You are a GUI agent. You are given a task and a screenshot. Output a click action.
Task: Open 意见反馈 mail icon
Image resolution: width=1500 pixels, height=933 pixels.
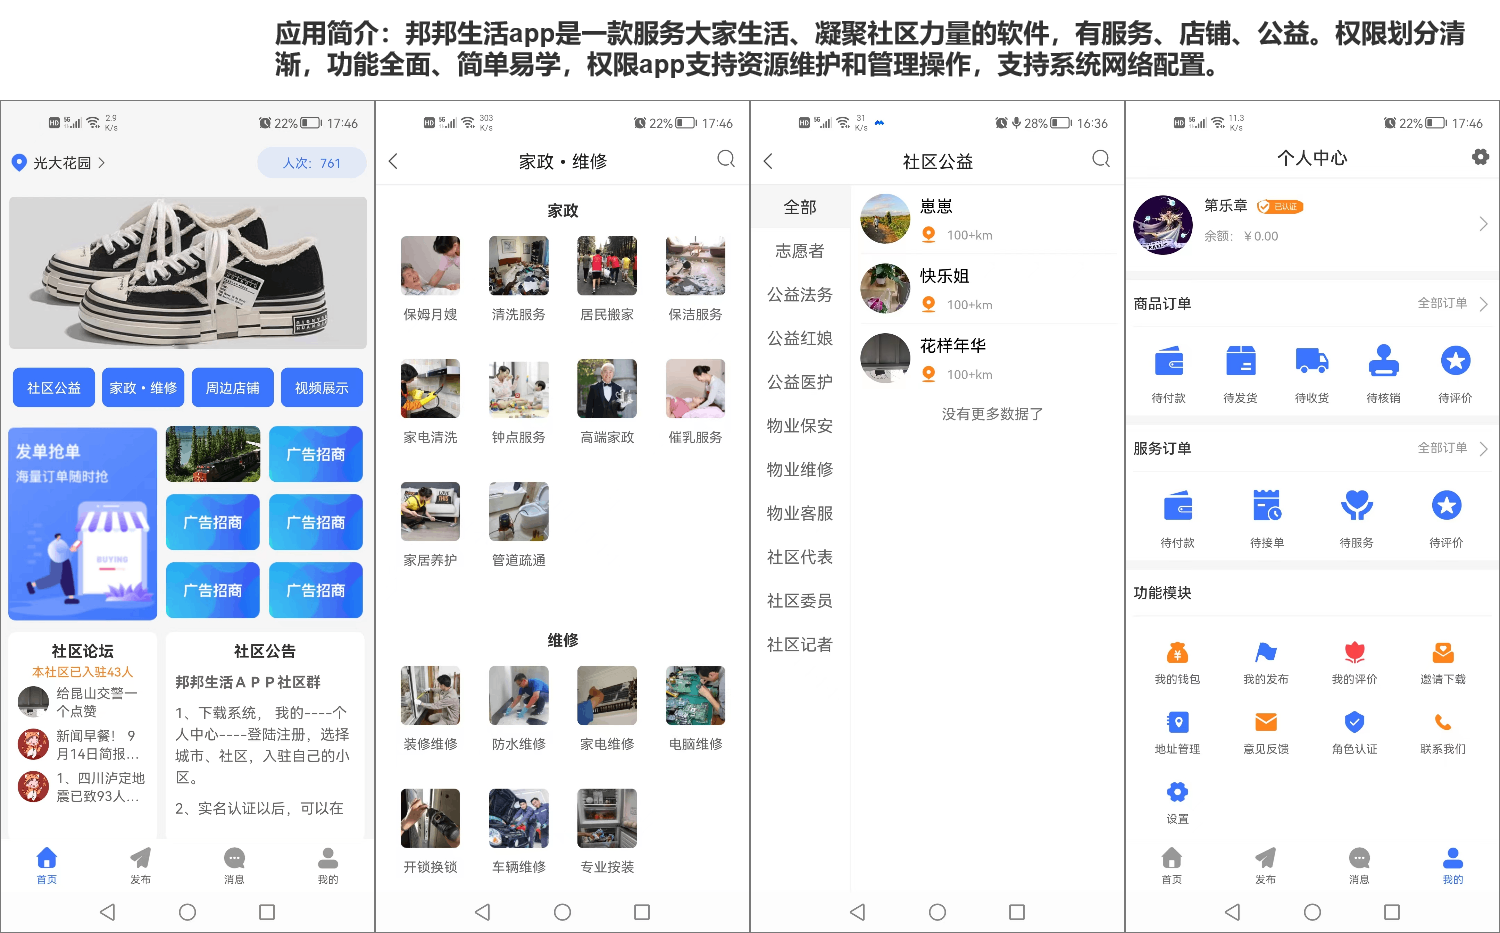coord(1266,722)
